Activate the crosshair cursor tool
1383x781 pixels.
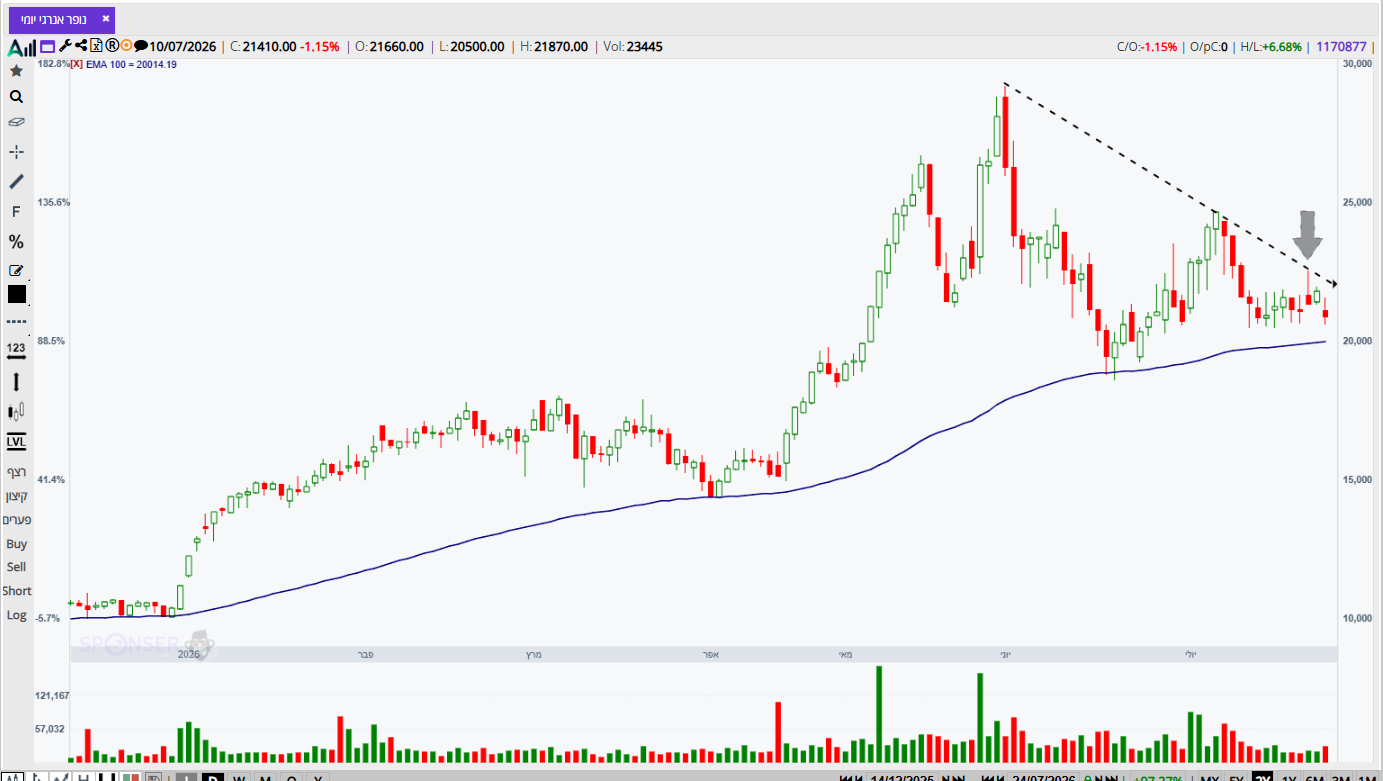tap(16, 152)
